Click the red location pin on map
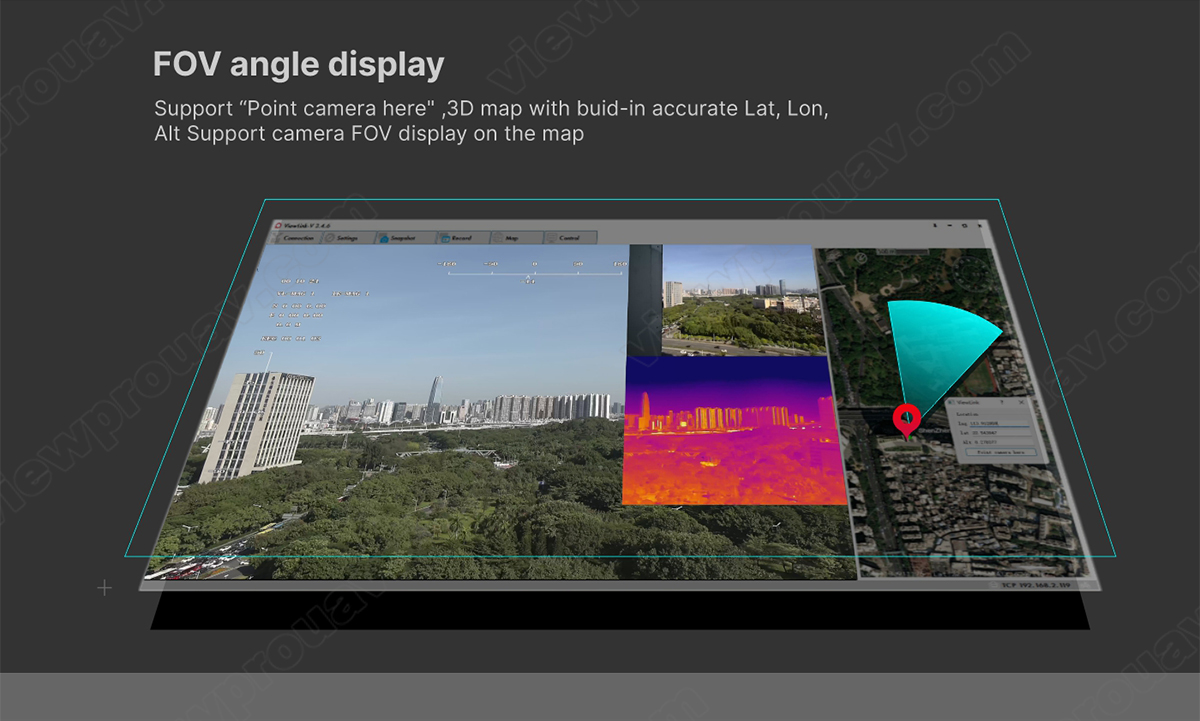 [x=906, y=419]
